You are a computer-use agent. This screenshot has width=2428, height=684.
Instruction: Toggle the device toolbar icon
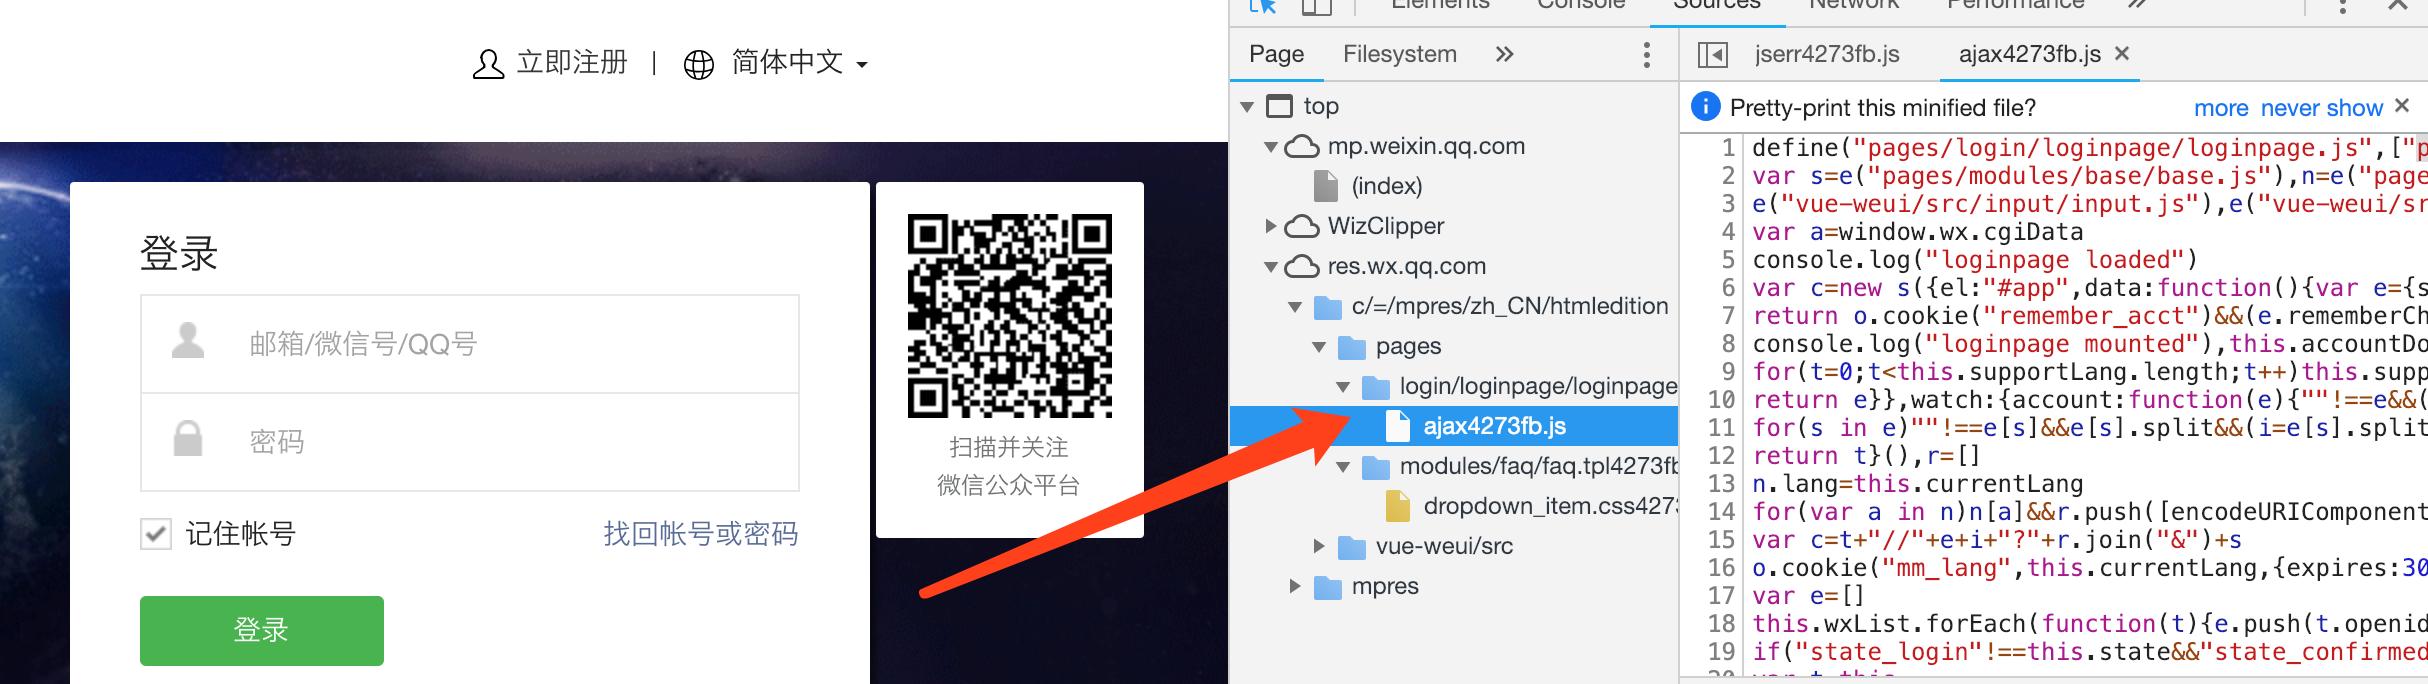point(1317,6)
